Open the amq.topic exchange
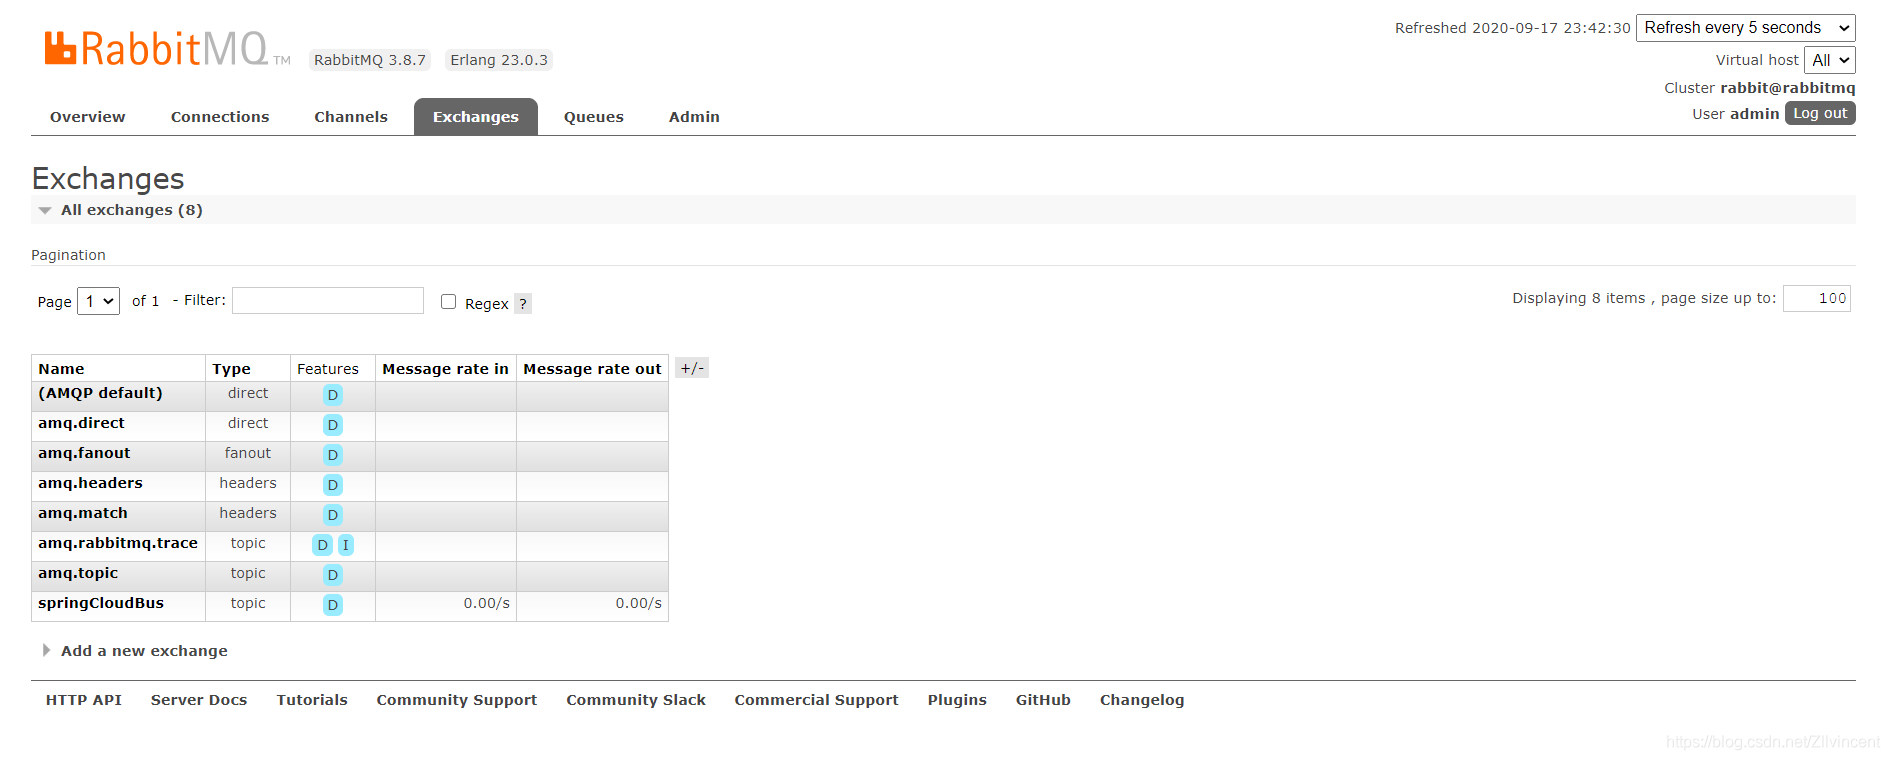Viewport: 1890px width, 760px height. coord(78,573)
